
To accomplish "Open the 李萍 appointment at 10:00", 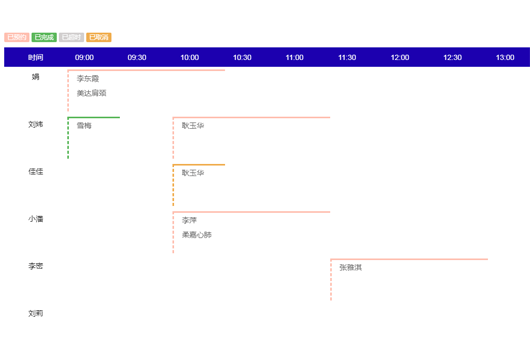I will [x=251, y=233].
